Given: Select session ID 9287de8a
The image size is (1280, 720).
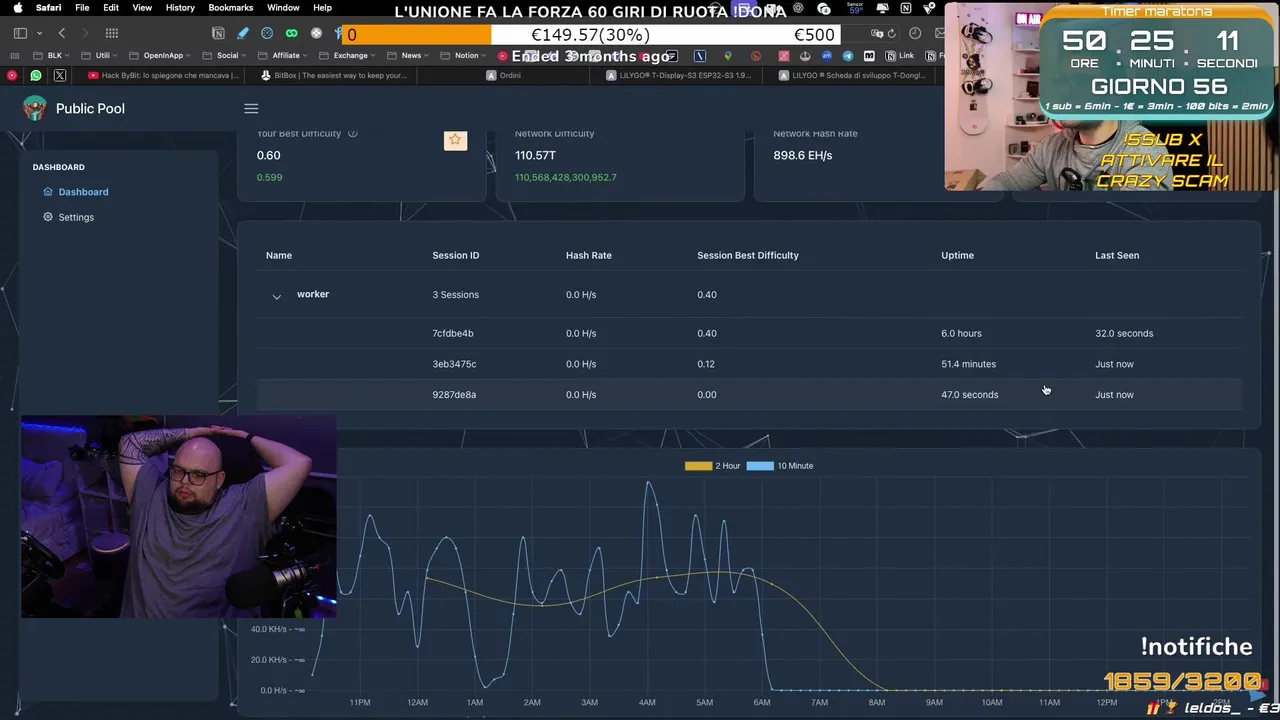Looking at the screenshot, I should tap(454, 394).
